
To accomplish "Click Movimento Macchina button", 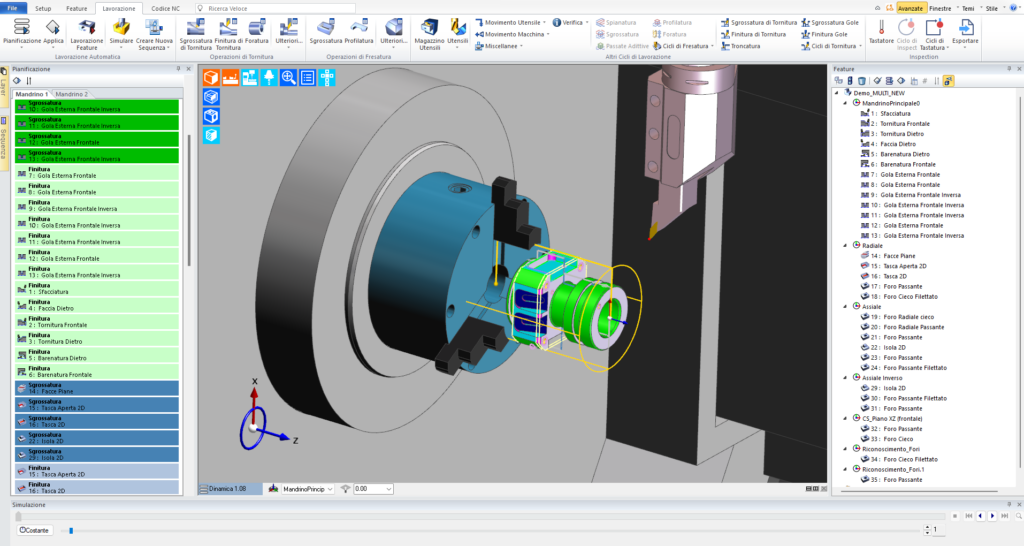I will pyautogui.click(x=511, y=34).
